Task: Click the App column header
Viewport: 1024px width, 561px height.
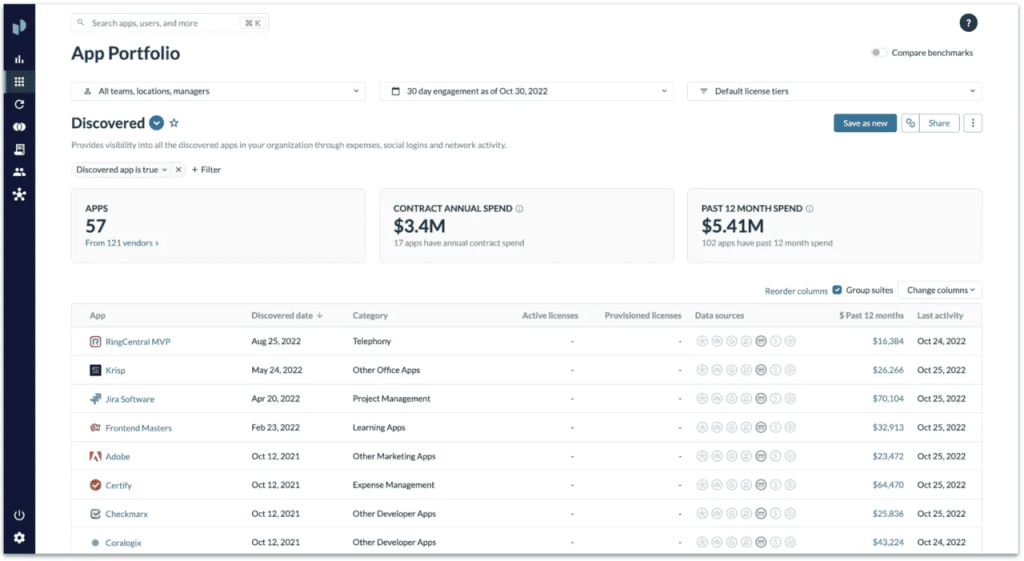Action: tap(97, 315)
